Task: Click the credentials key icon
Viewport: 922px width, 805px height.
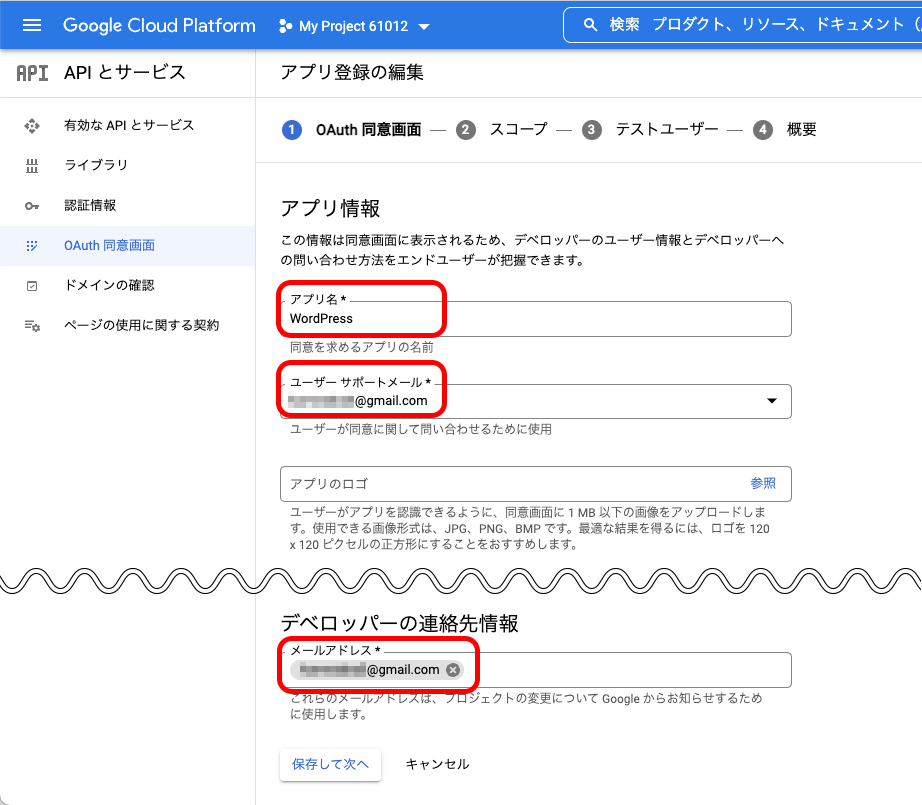Action: 32,206
